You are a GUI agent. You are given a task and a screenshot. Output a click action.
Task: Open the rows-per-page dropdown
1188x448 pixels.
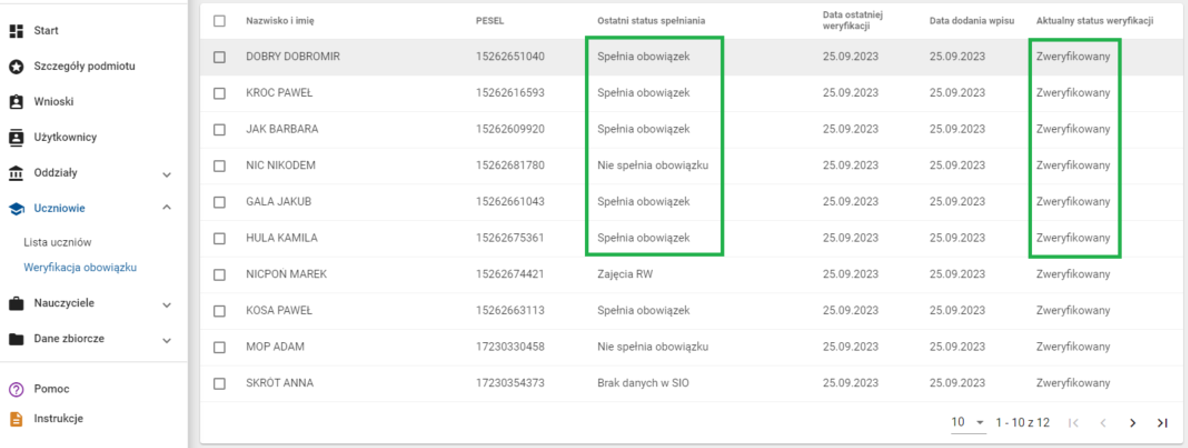point(968,422)
